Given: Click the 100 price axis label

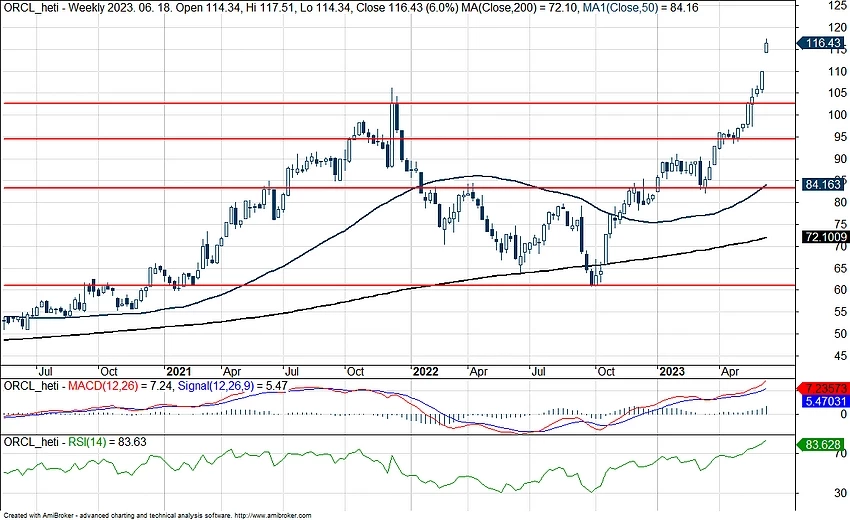Looking at the screenshot, I should [x=838, y=115].
